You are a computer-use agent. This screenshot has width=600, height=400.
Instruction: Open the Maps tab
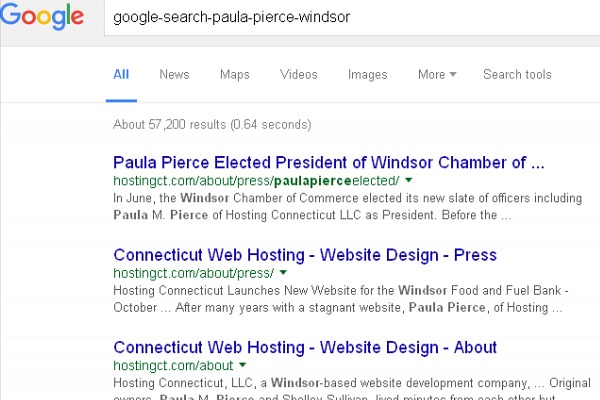(x=235, y=74)
